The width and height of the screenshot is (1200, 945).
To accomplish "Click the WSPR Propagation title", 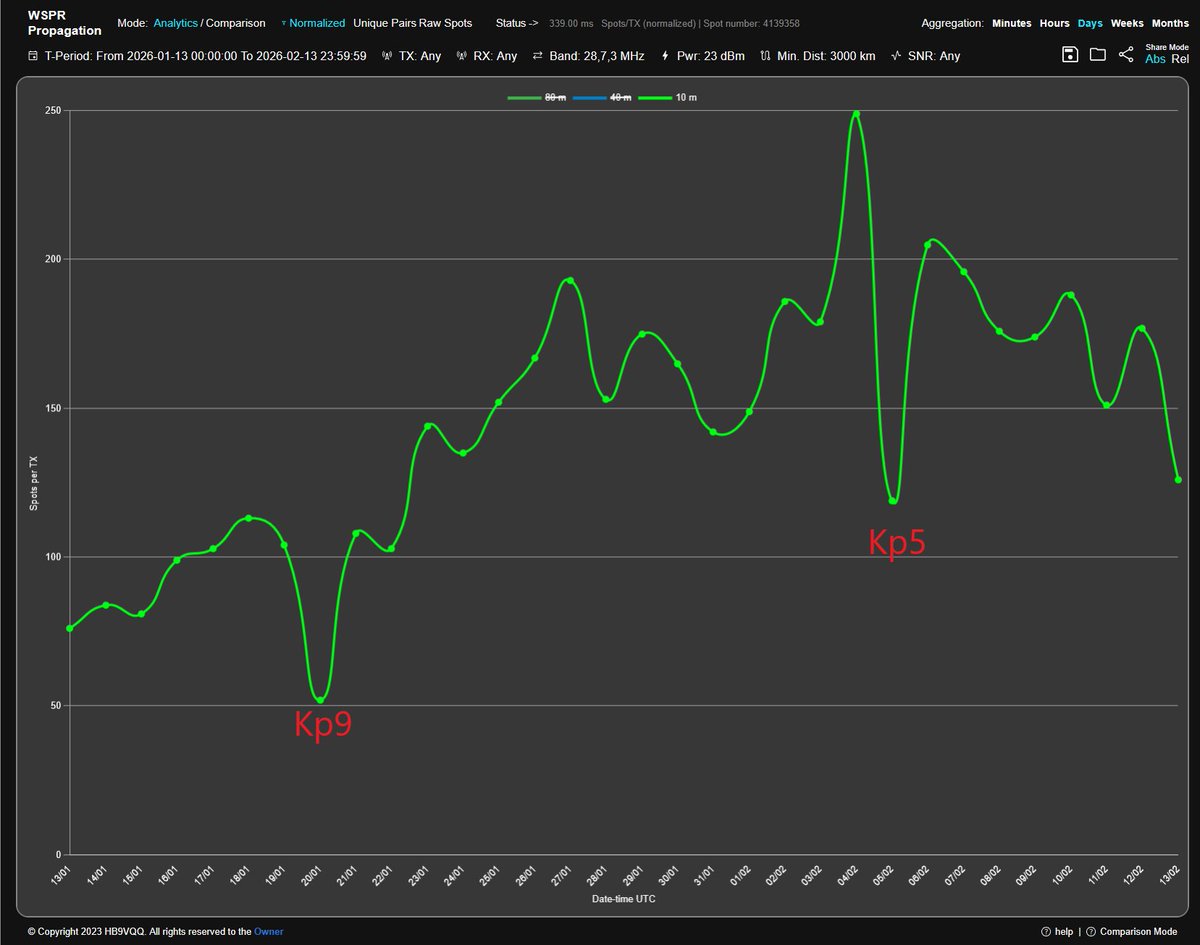I will pyautogui.click(x=64, y=23).
